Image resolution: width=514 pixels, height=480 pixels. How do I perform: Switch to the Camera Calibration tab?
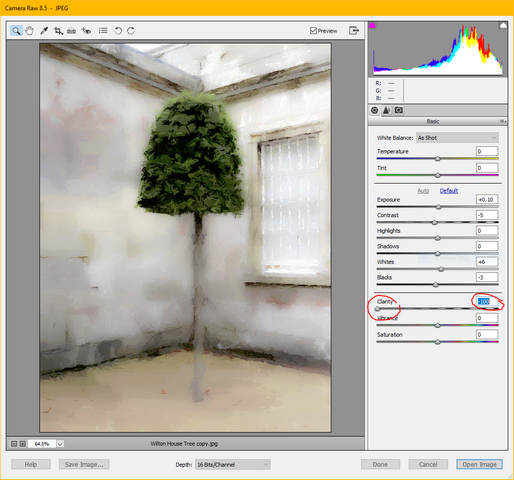click(x=399, y=110)
